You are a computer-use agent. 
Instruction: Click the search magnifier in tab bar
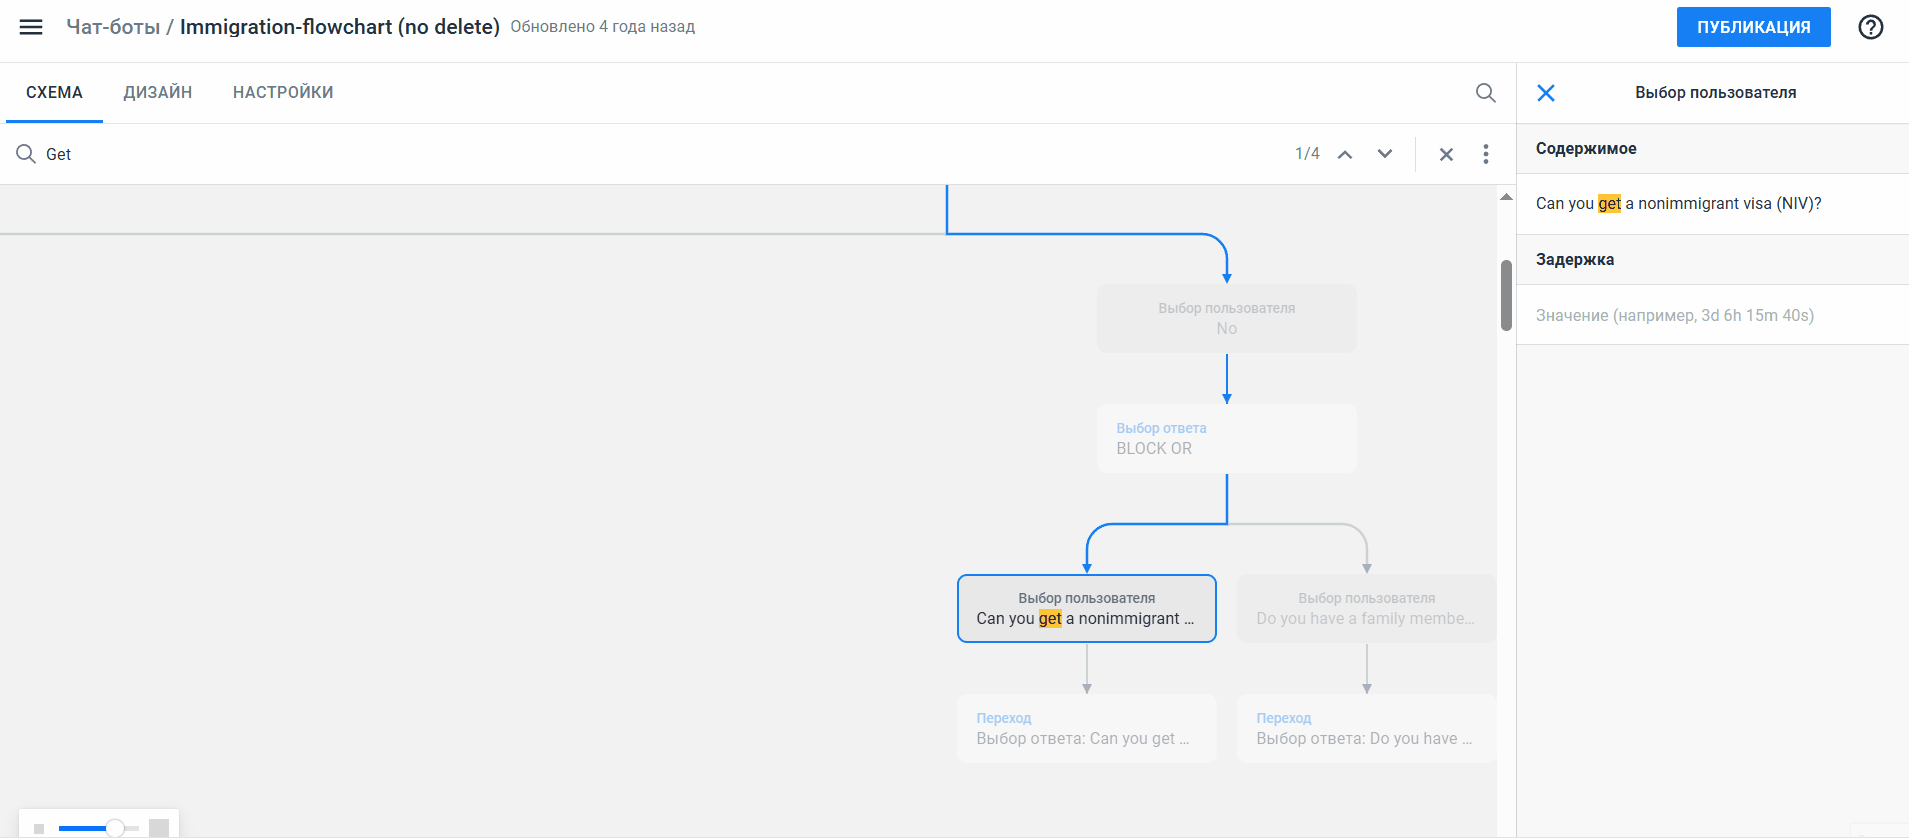(1485, 93)
